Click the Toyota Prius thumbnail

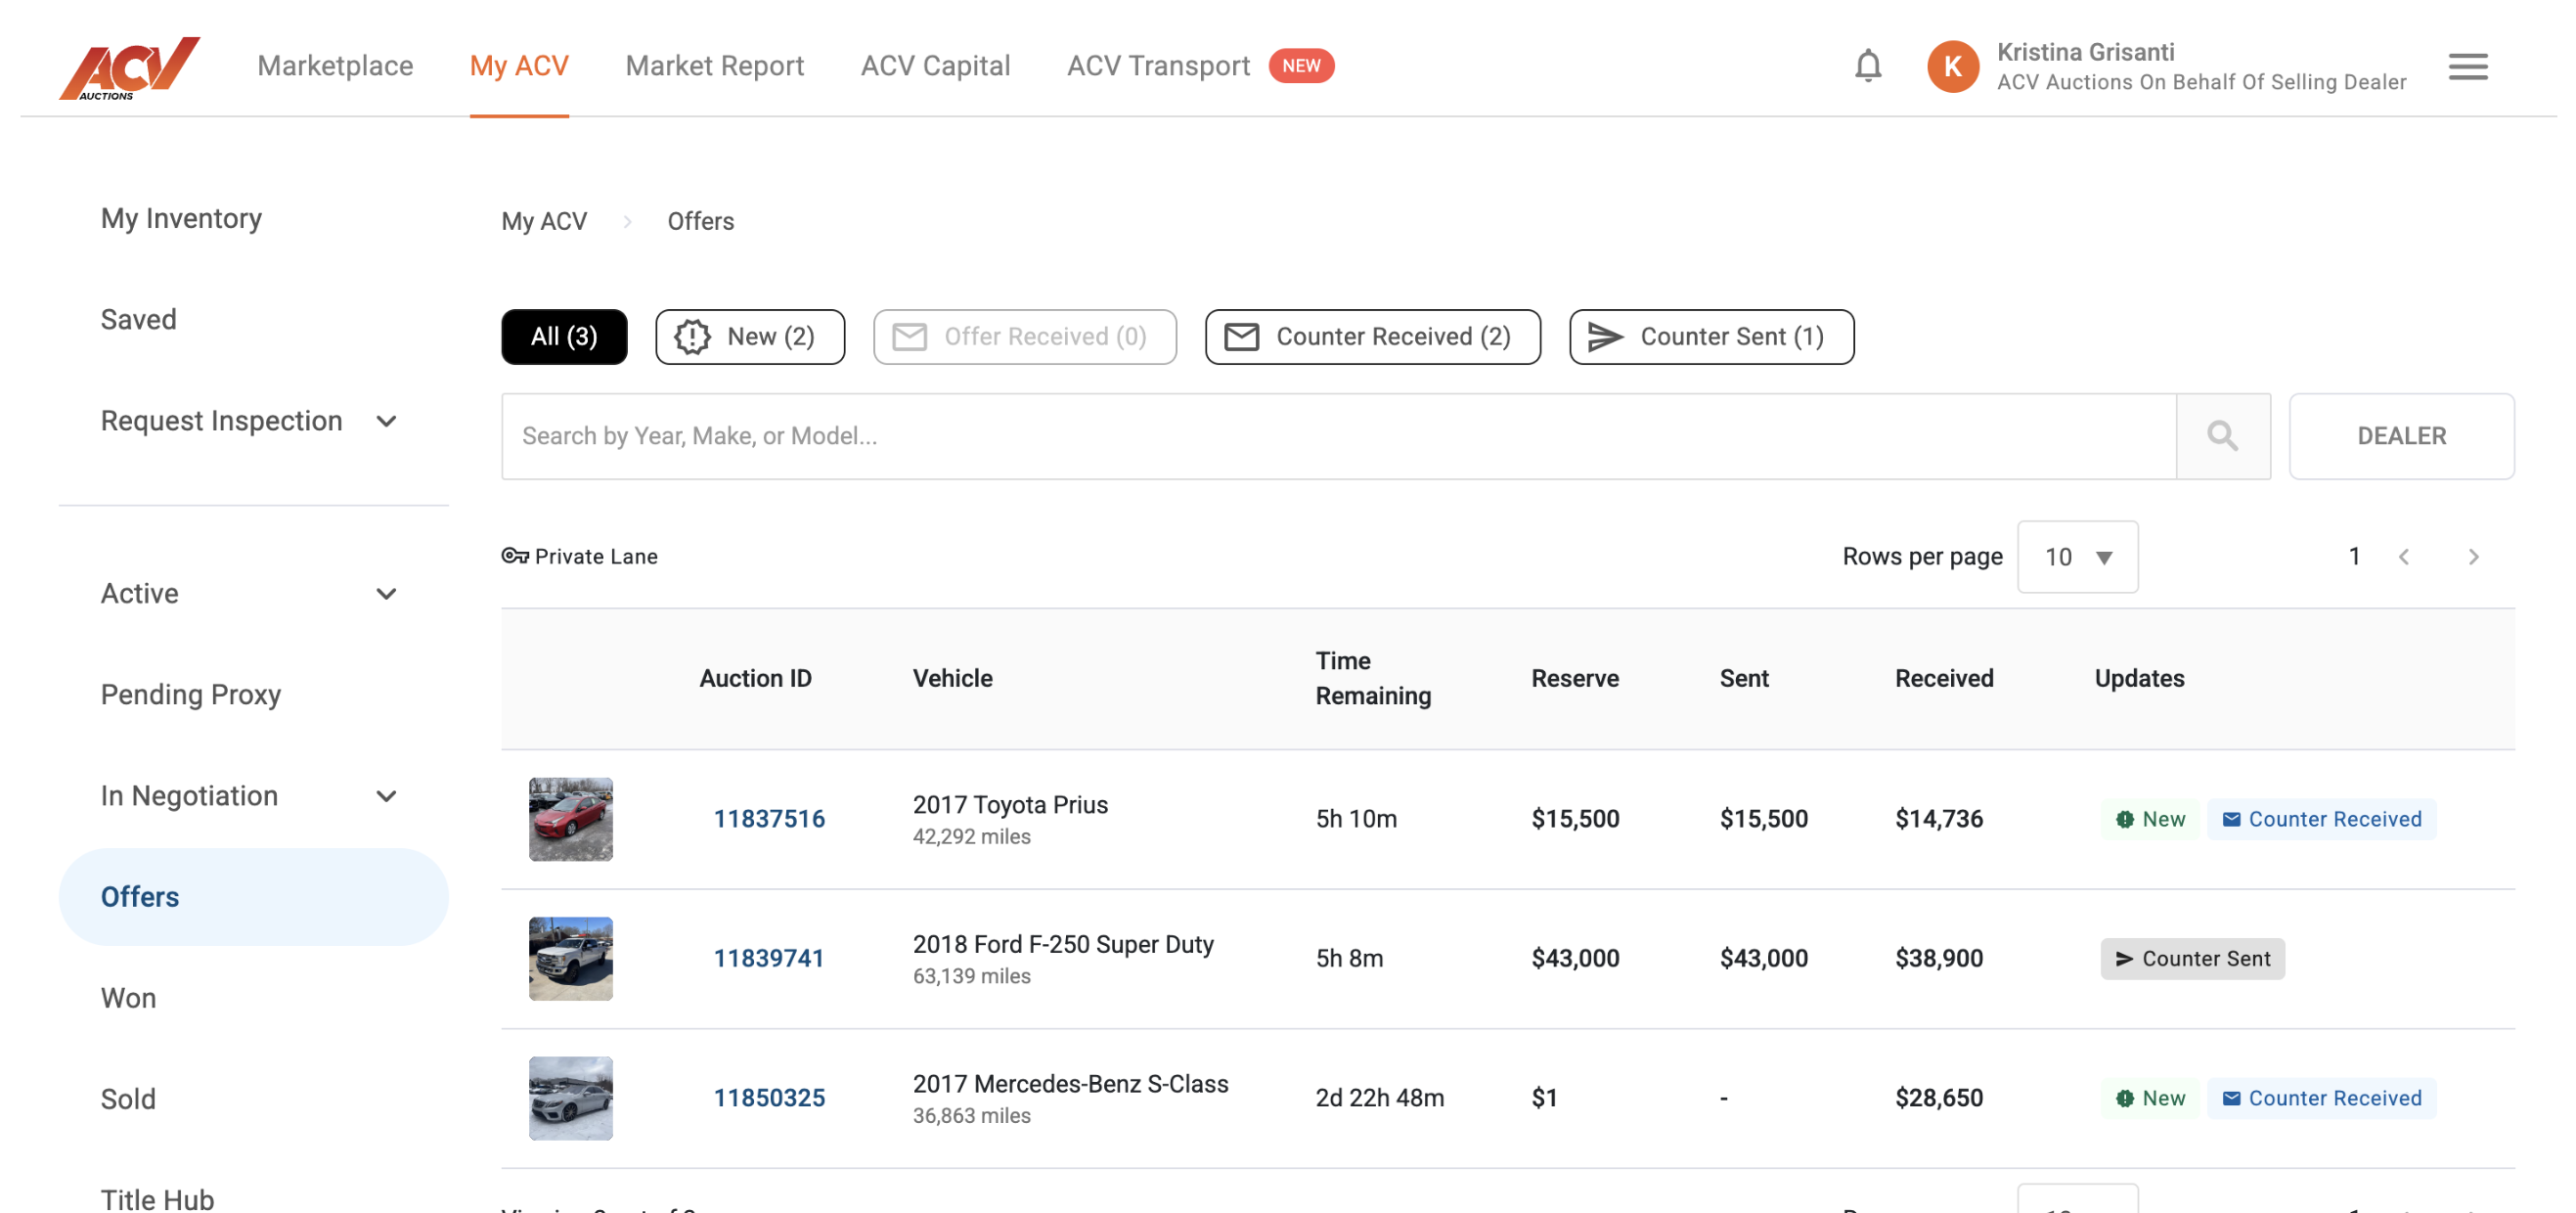(570, 818)
